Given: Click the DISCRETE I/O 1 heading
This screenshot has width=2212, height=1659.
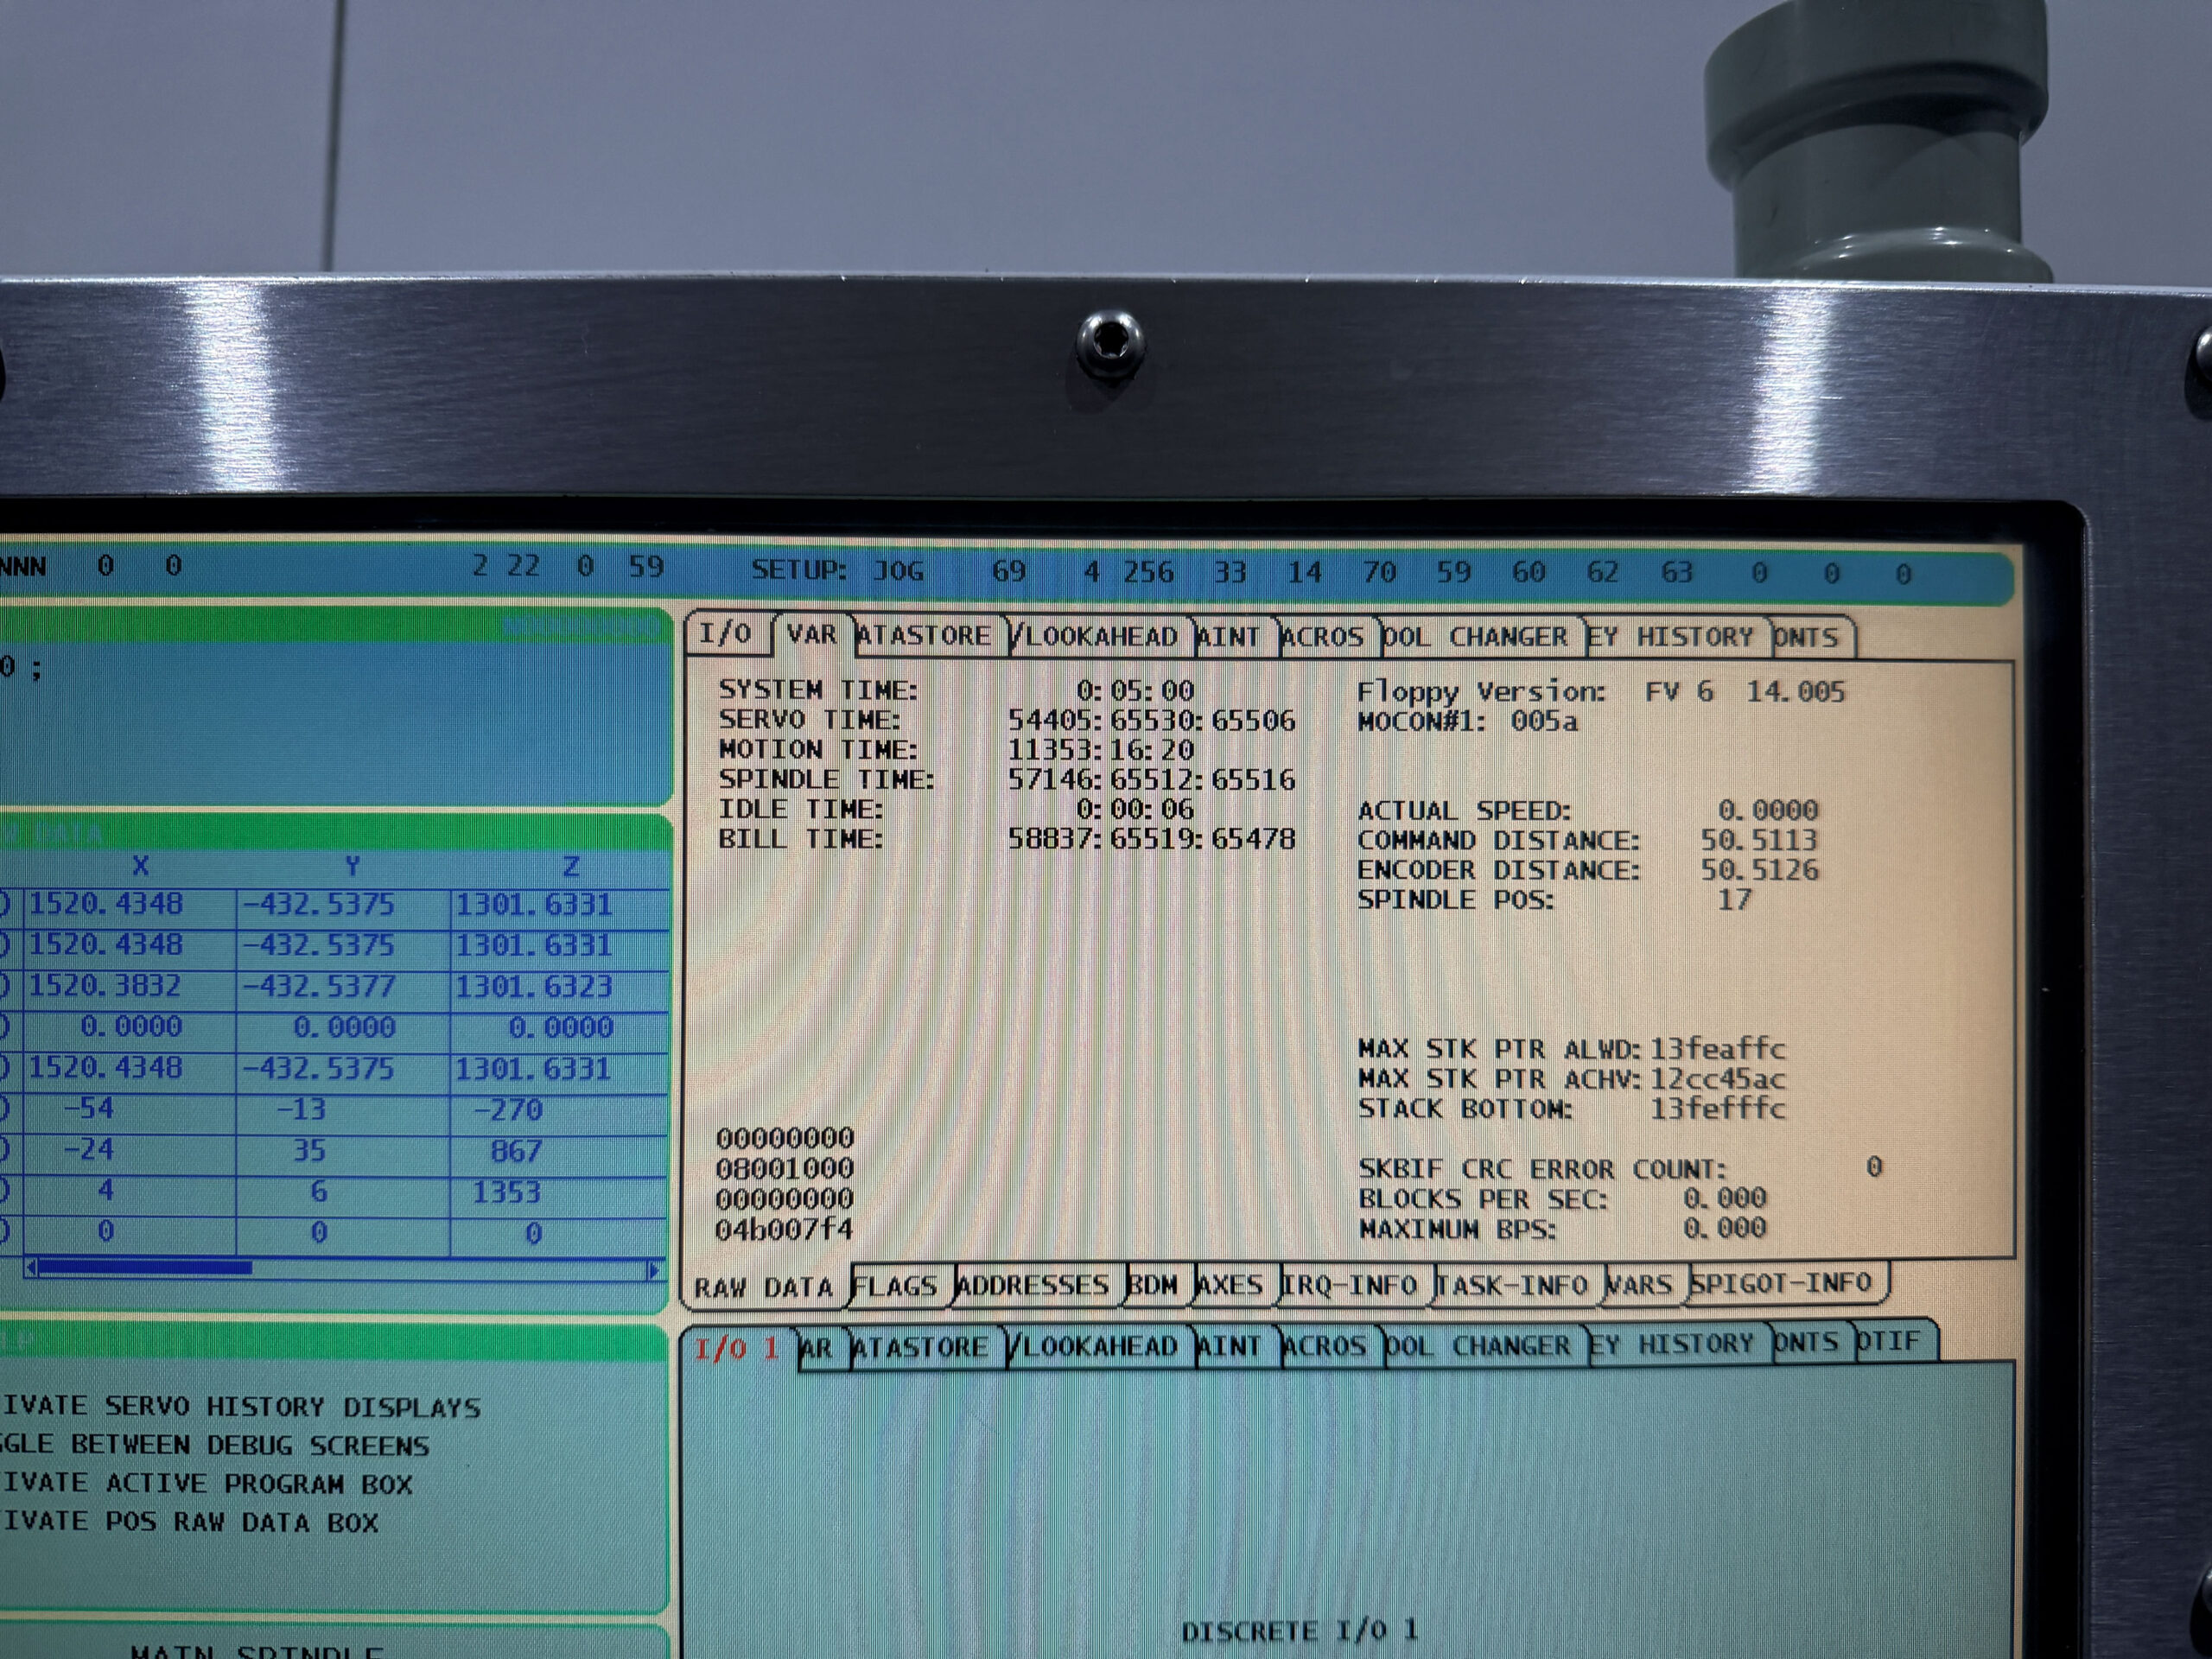Looking at the screenshot, I should click(x=1300, y=1630).
